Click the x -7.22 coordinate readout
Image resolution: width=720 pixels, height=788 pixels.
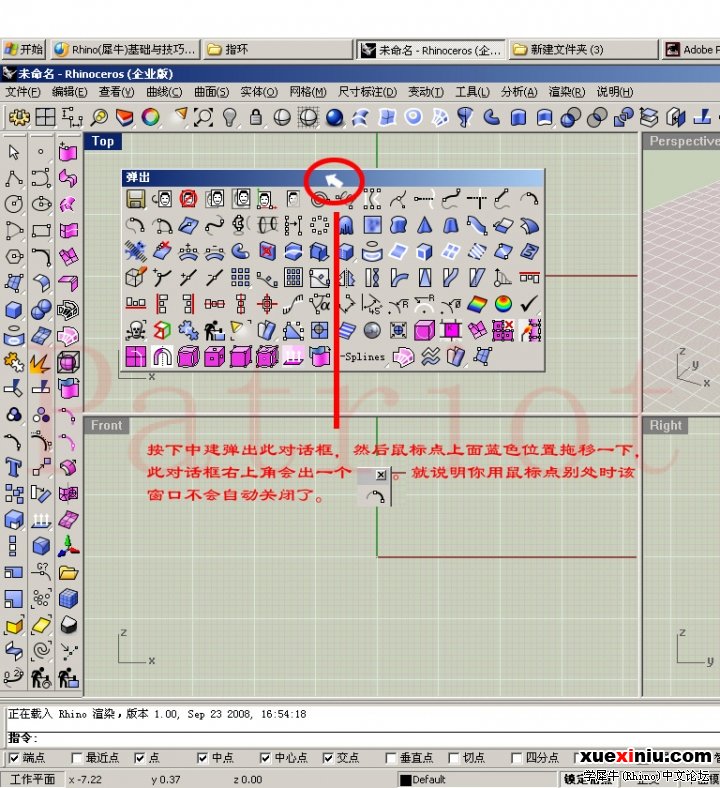tap(85, 780)
